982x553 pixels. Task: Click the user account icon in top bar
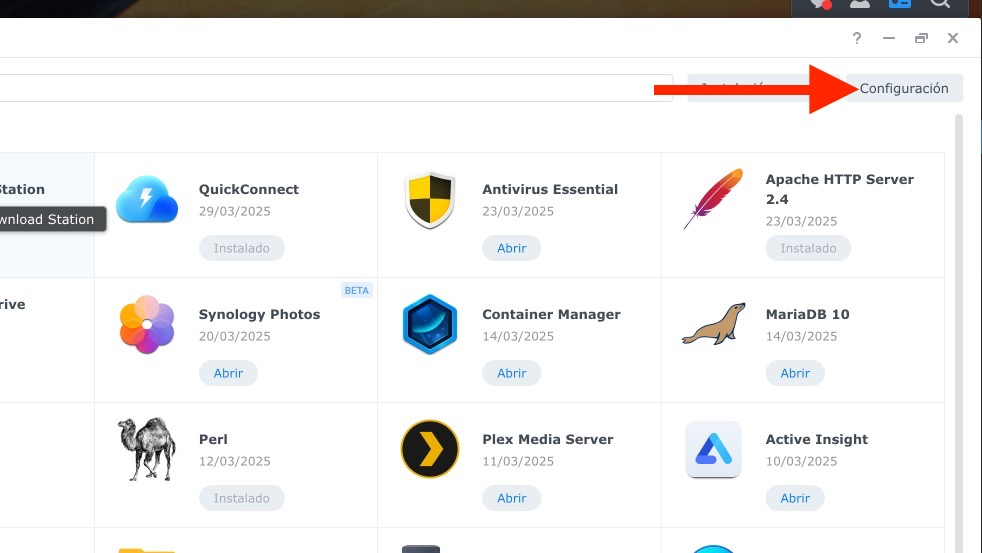(x=860, y=4)
